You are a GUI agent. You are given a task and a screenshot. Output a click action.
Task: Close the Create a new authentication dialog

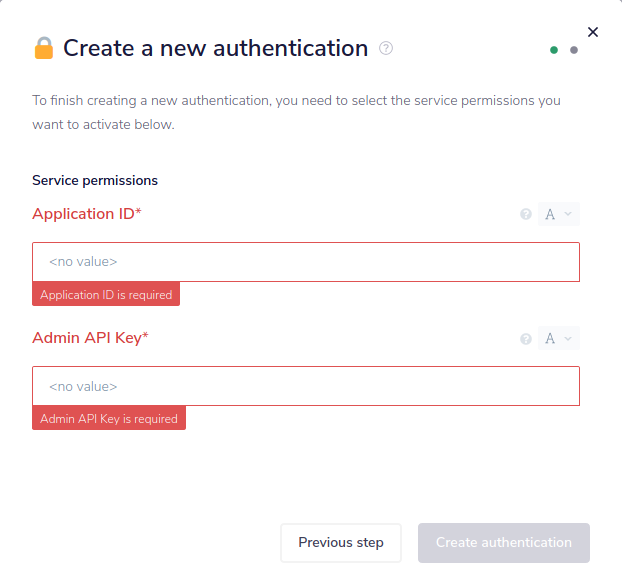593,32
